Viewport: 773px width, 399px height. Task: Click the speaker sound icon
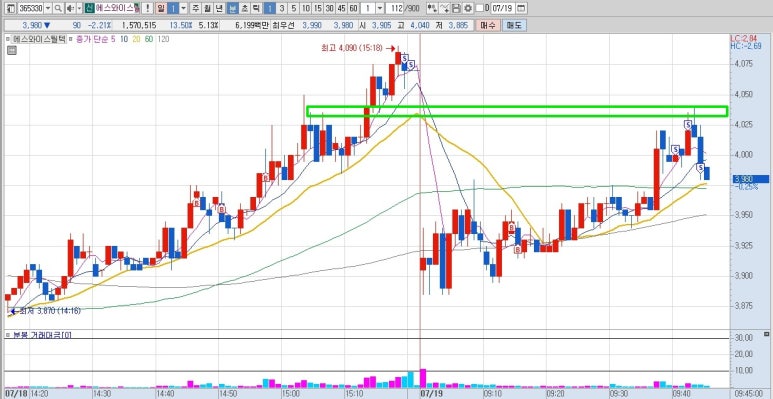coord(70,8)
